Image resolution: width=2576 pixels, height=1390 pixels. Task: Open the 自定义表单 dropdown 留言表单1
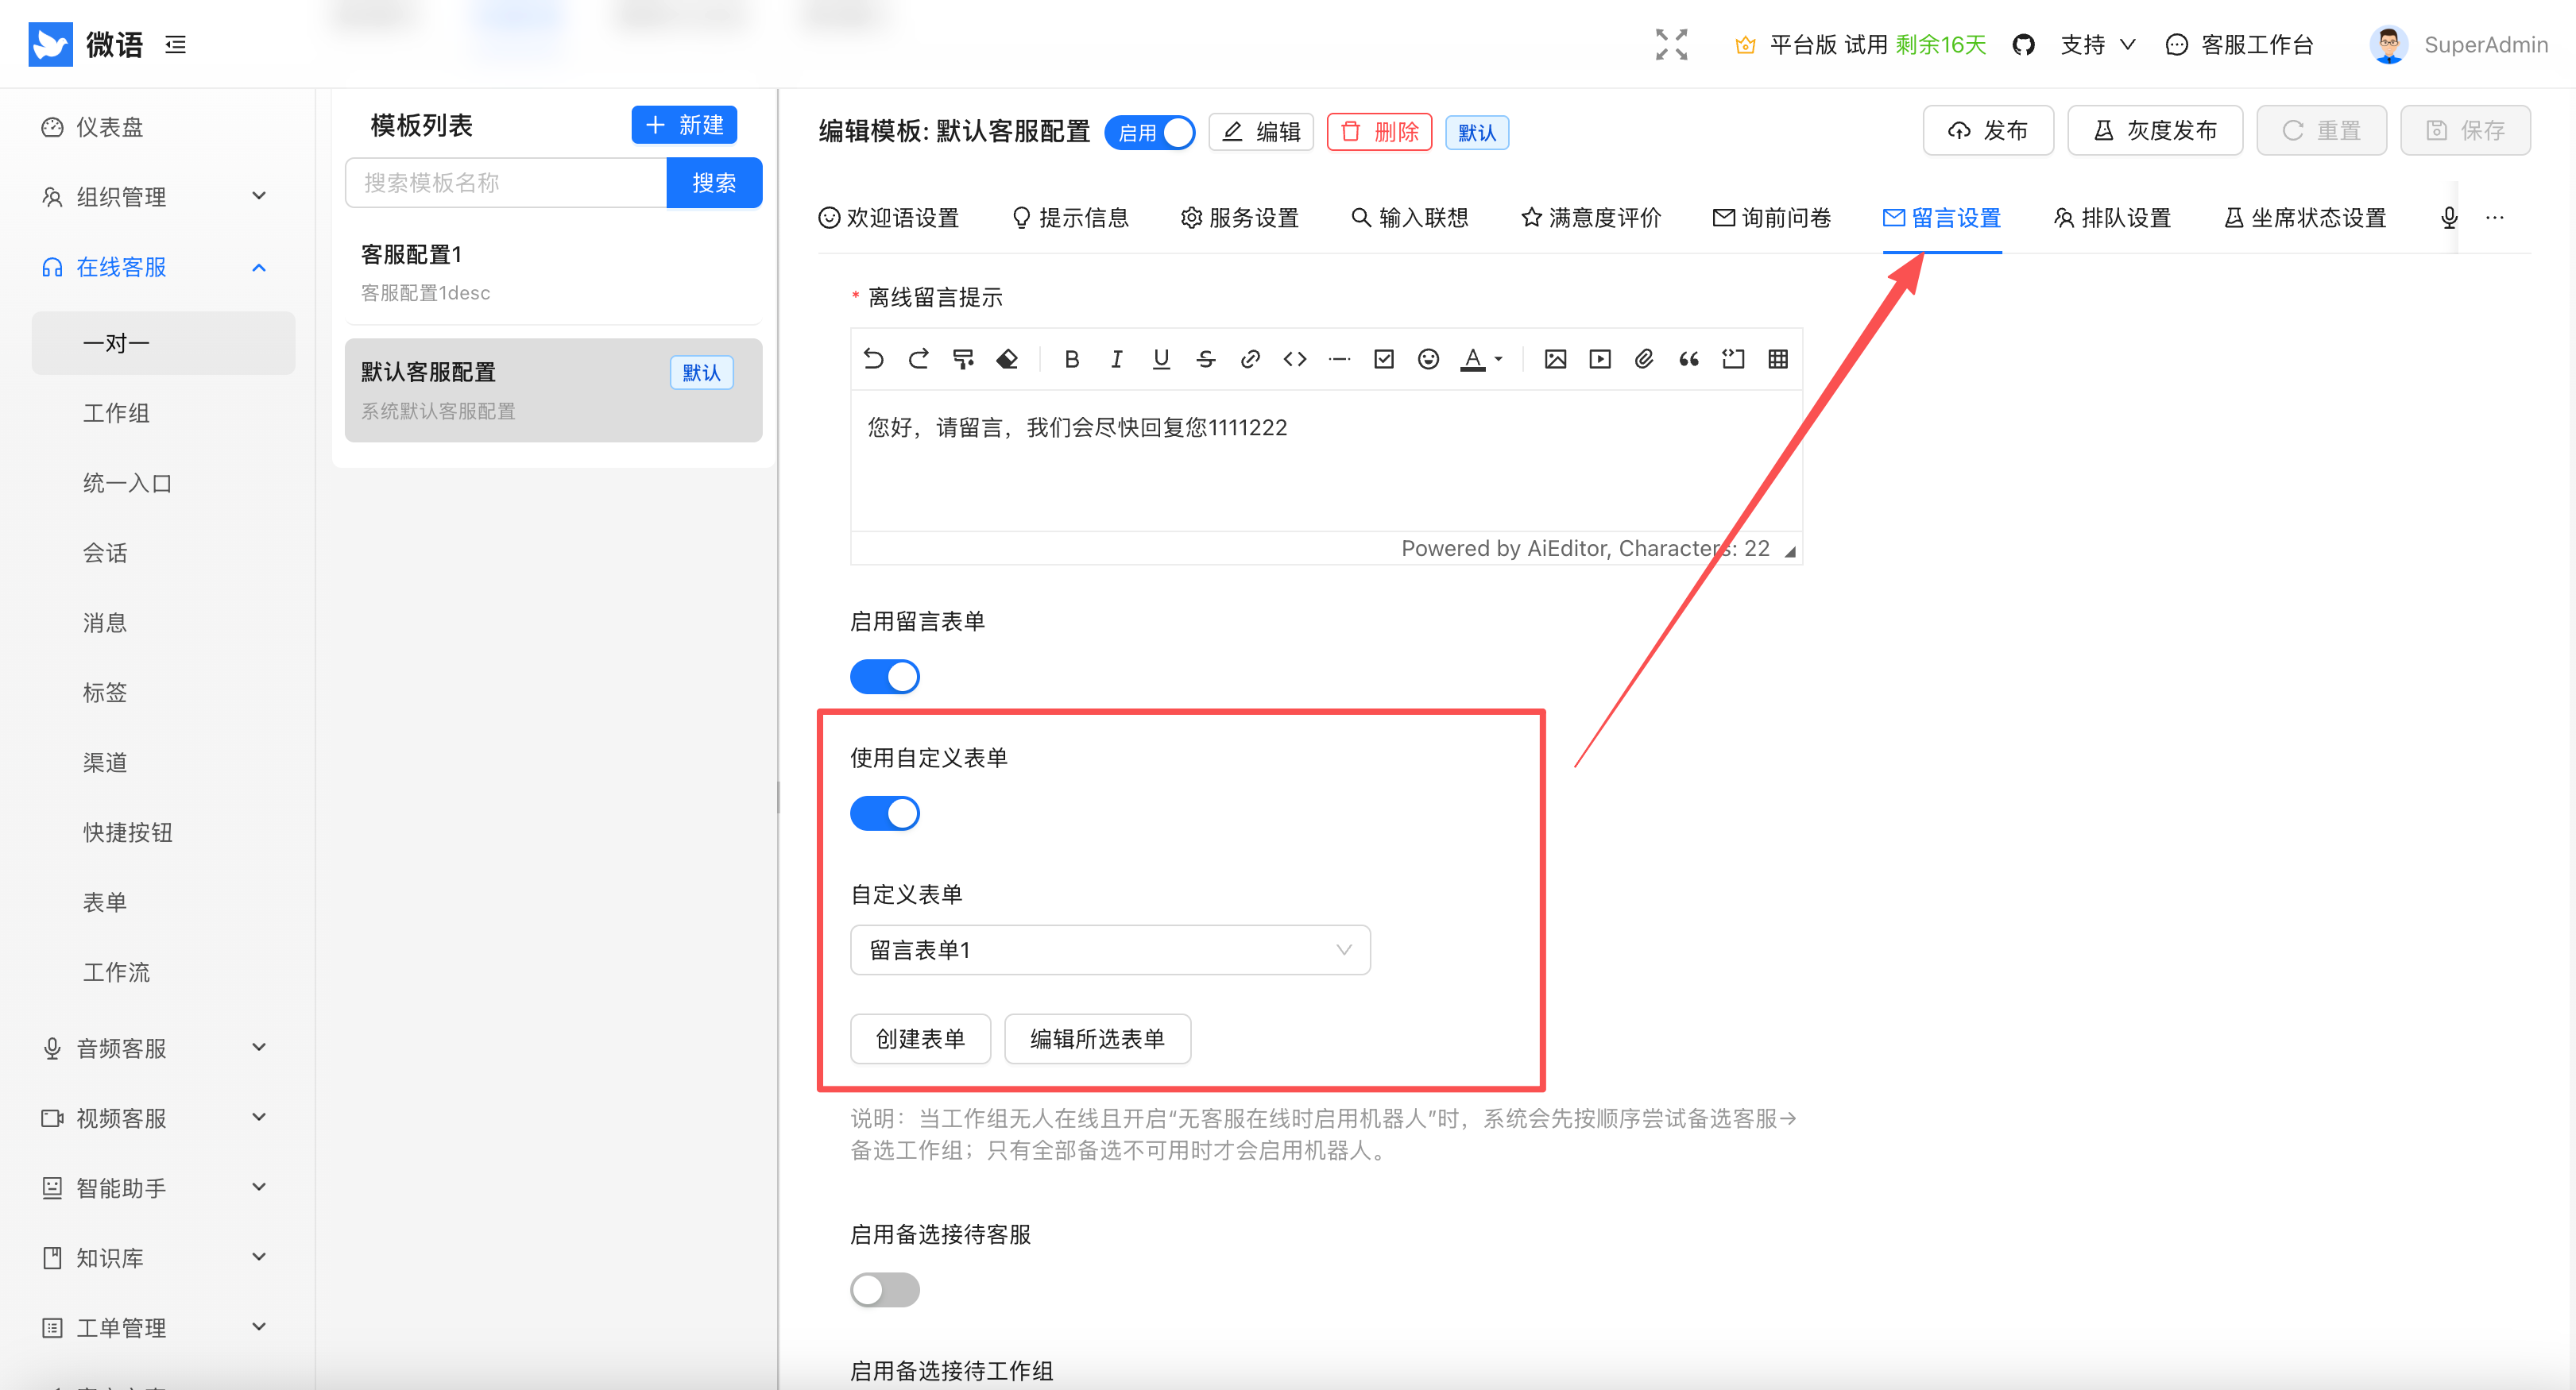click(x=1110, y=950)
